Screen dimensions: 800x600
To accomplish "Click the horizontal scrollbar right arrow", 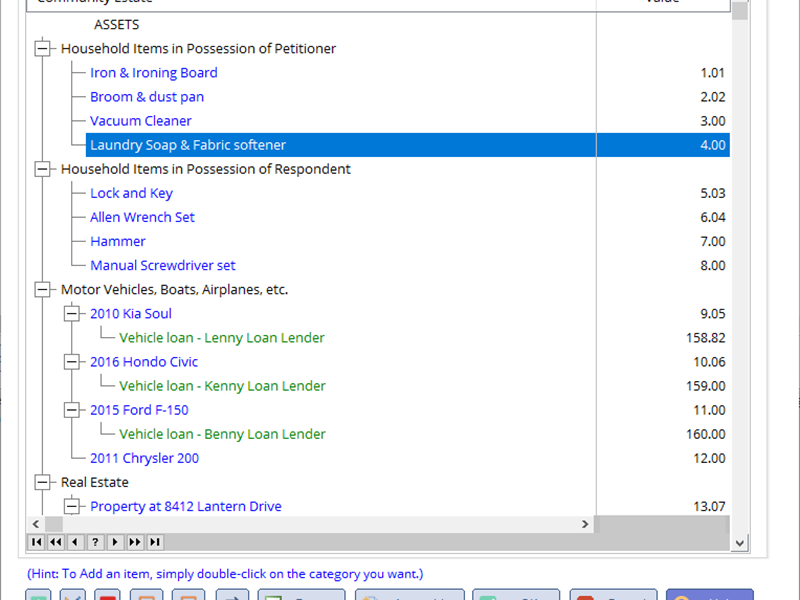I will coord(586,524).
